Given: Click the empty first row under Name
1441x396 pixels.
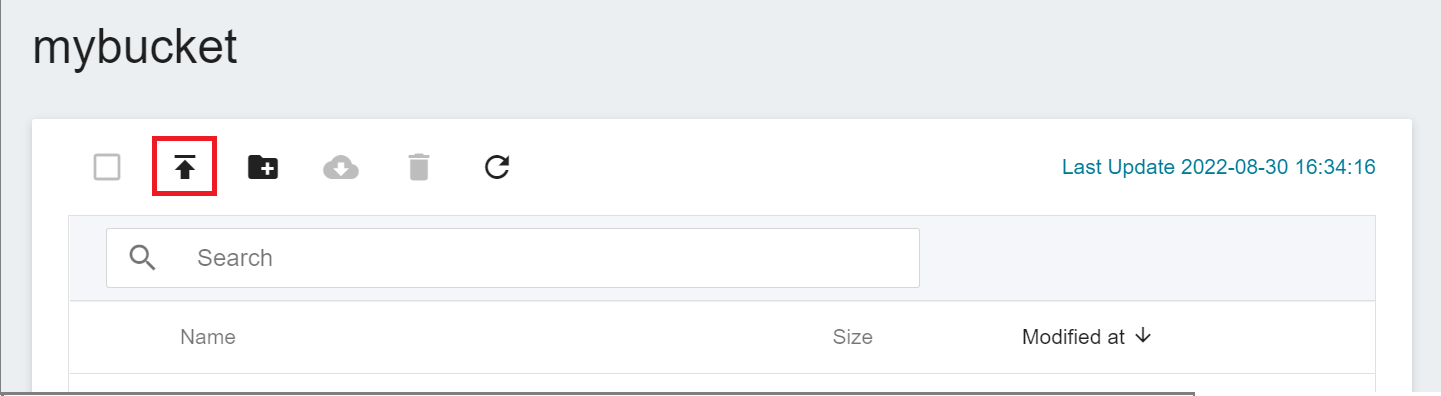Looking at the screenshot, I should pyautogui.click(x=722, y=385).
